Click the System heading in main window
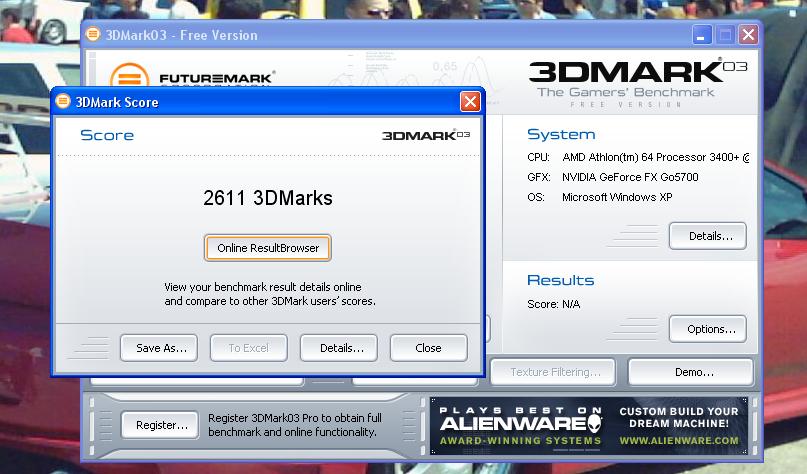Viewport: 807px width, 474px height. click(561, 134)
